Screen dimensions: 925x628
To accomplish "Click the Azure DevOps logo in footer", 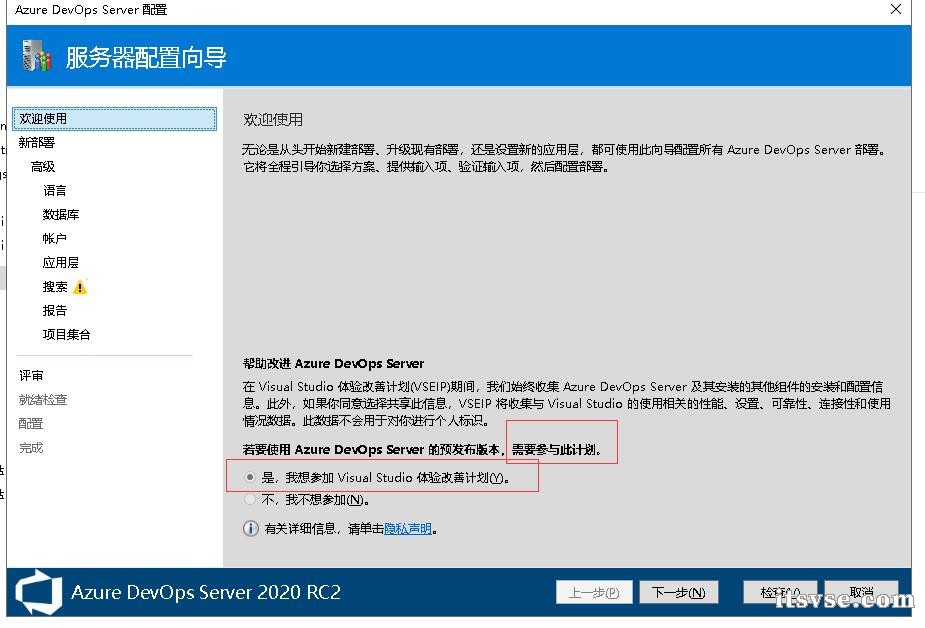I will click(39, 591).
